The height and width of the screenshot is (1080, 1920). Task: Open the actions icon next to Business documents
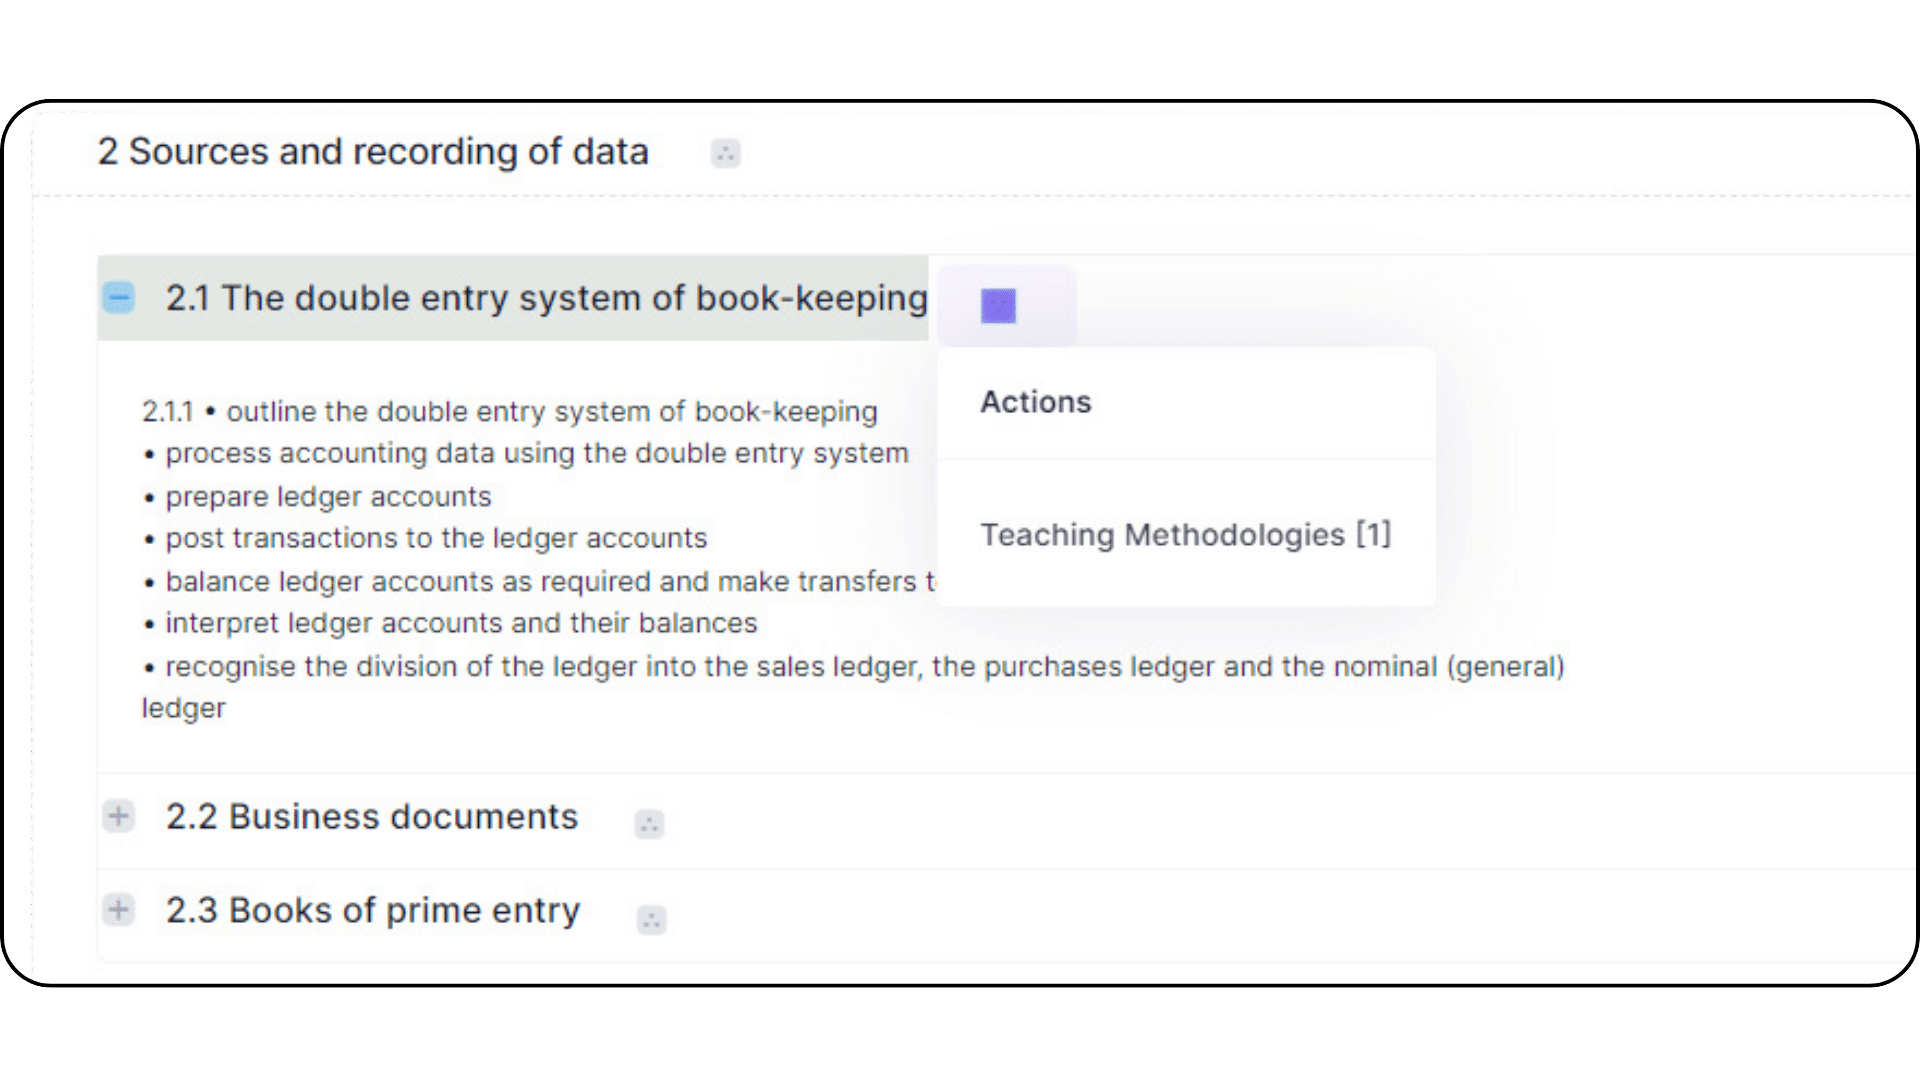649,824
